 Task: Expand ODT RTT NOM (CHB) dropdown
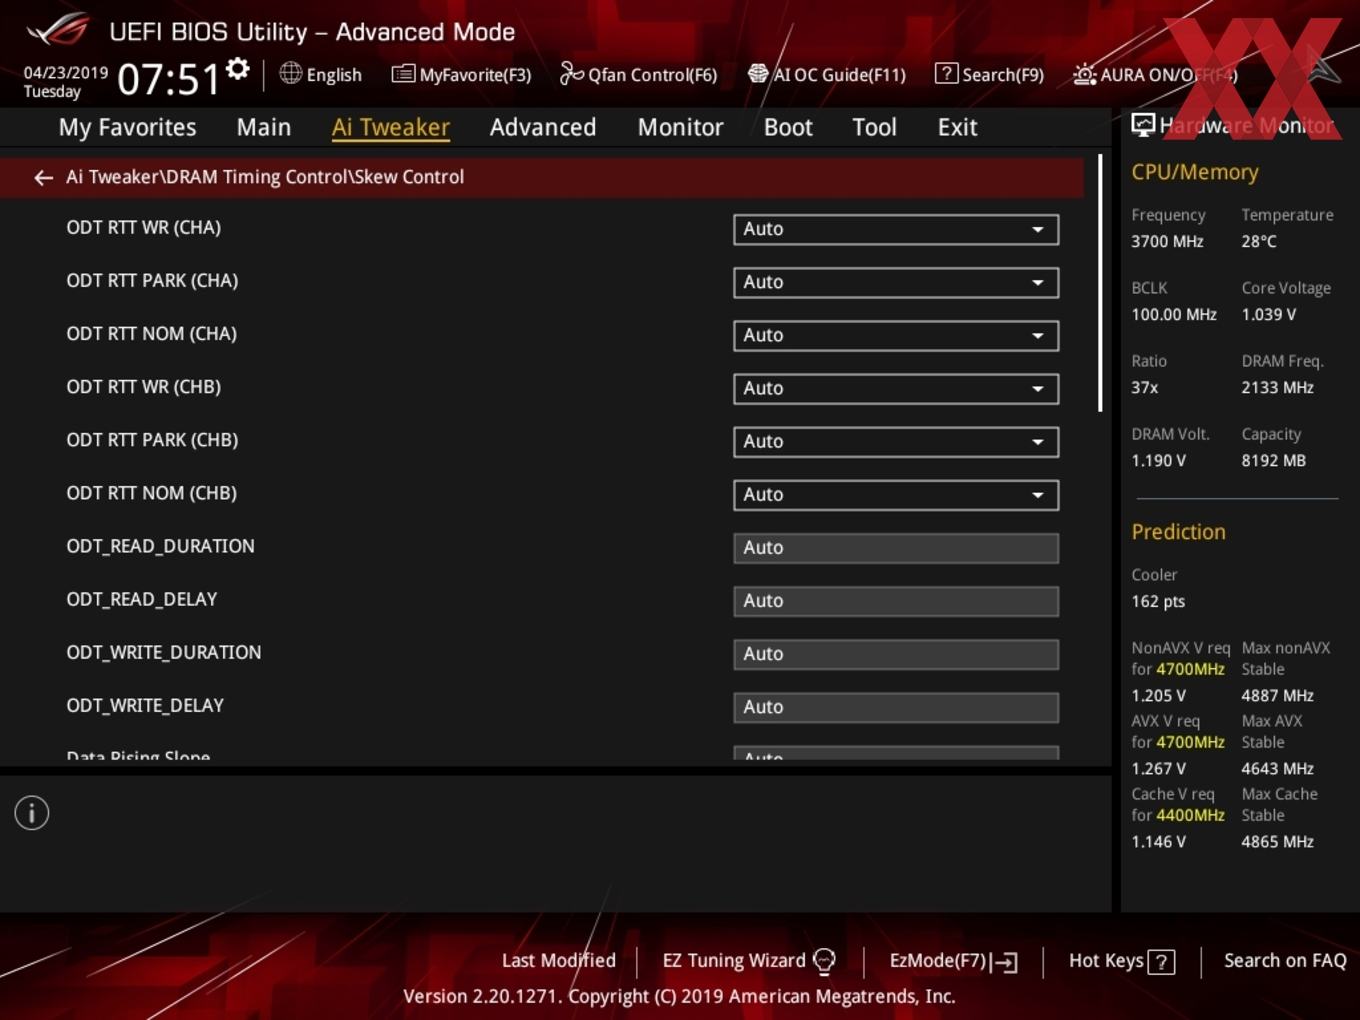coord(896,494)
